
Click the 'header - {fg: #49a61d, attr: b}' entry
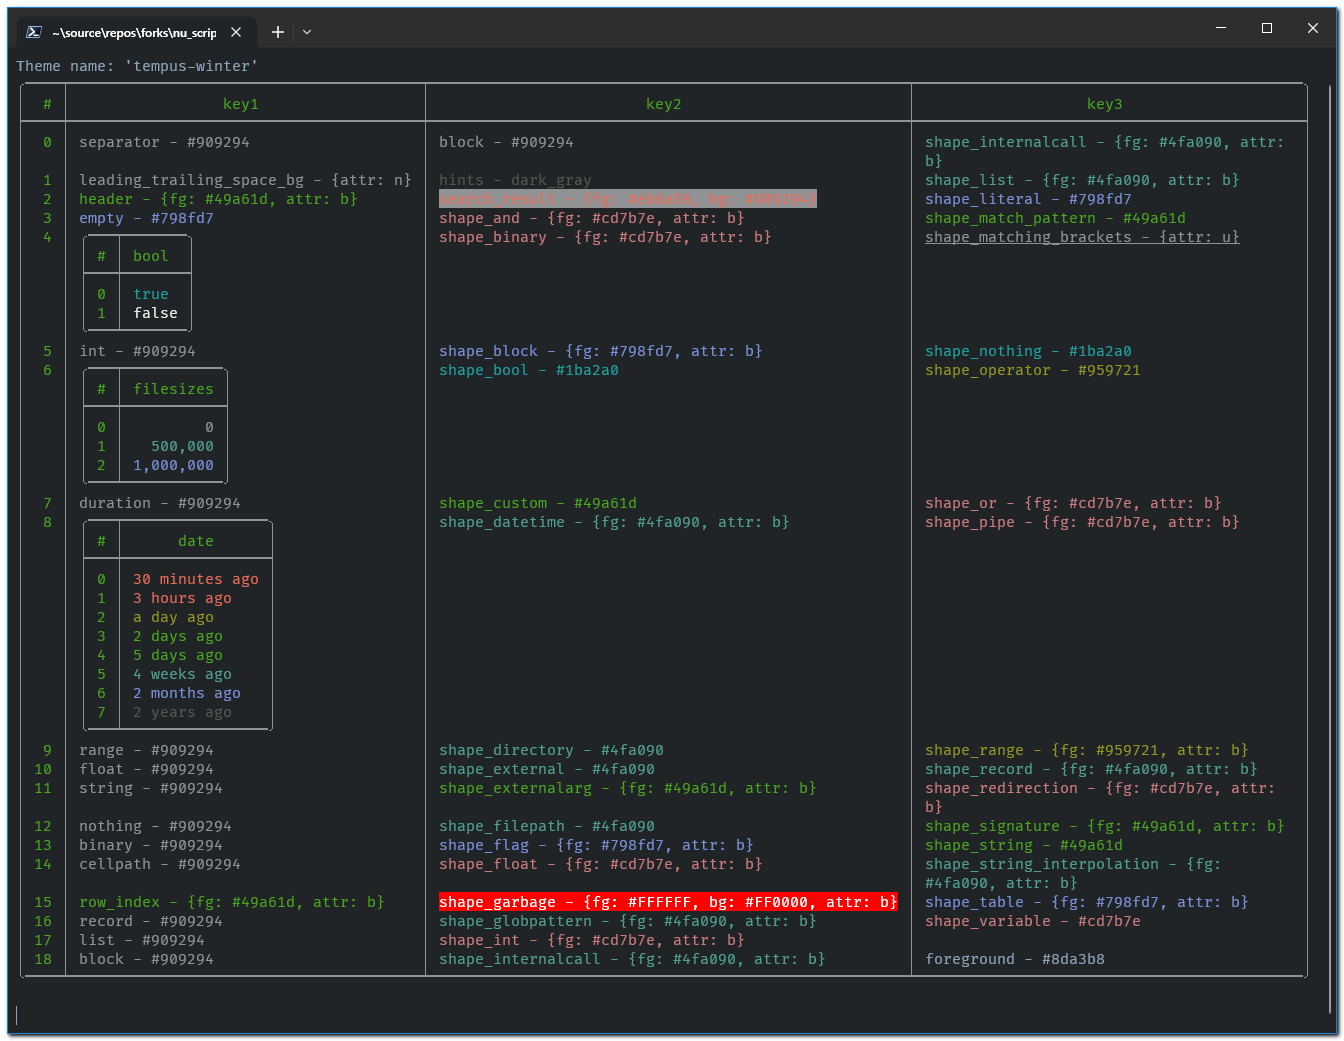(x=218, y=199)
